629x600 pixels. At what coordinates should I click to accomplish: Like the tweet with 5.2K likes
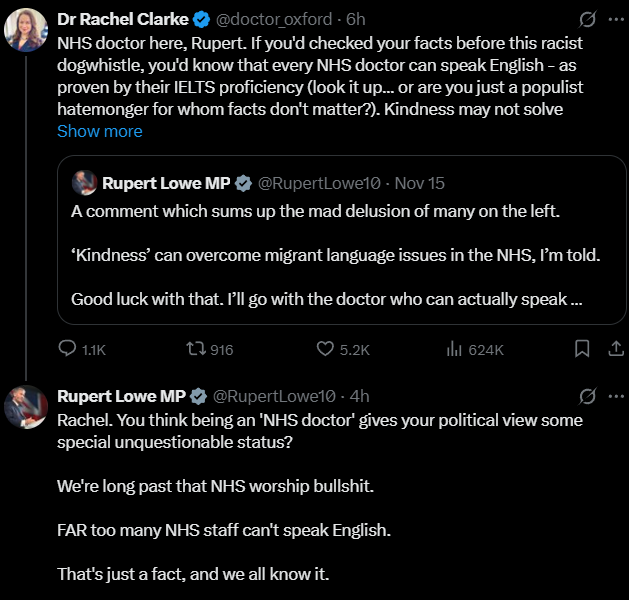click(x=326, y=349)
